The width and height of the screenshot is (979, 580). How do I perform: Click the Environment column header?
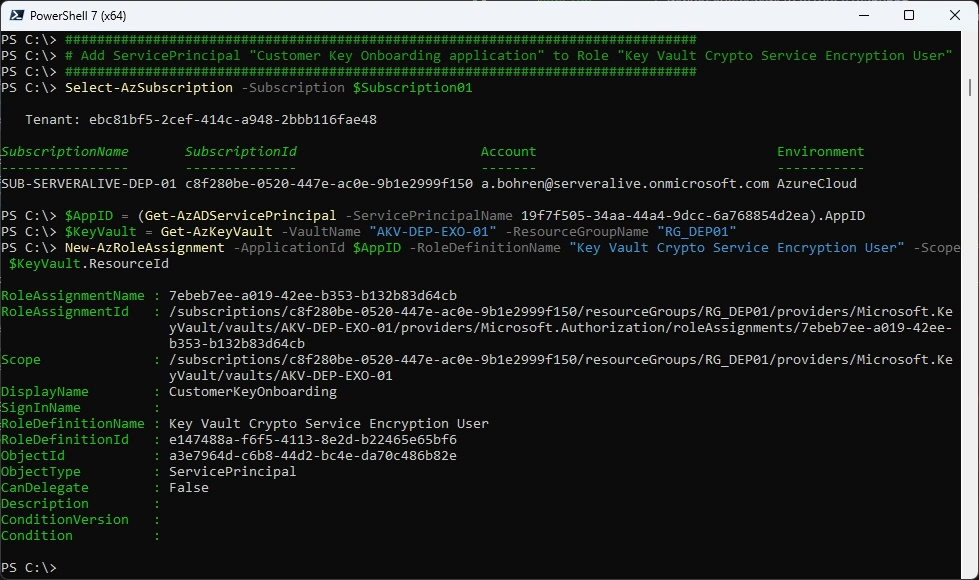(x=820, y=151)
